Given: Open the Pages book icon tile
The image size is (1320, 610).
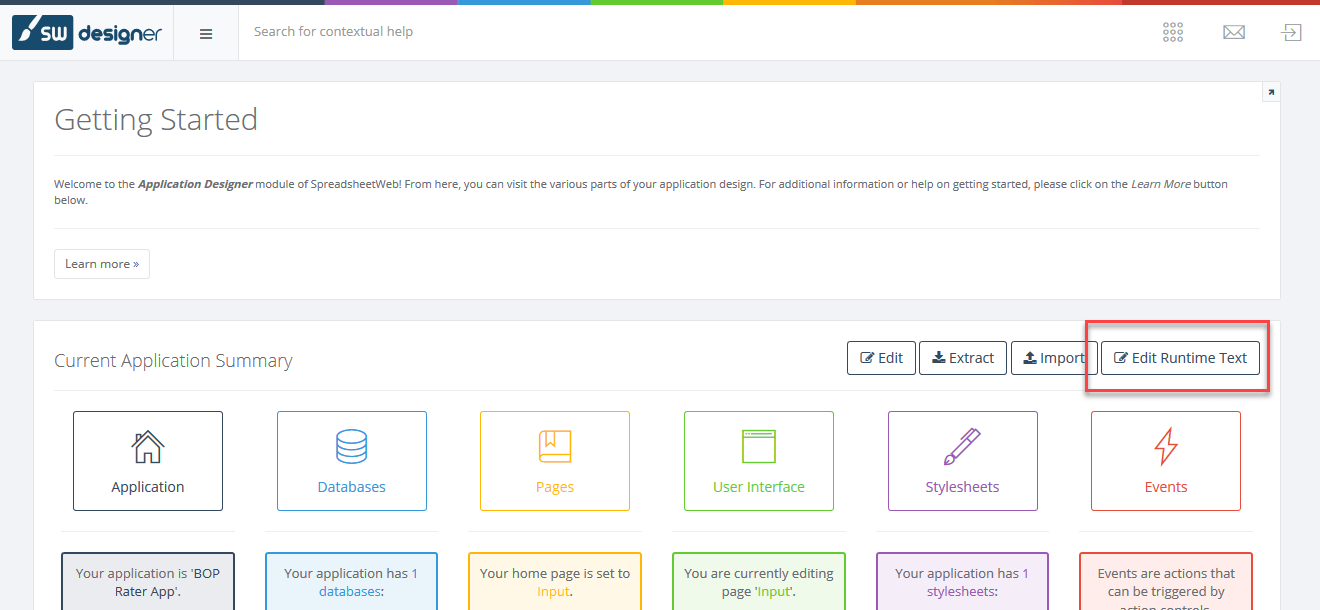Looking at the screenshot, I should [x=555, y=461].
